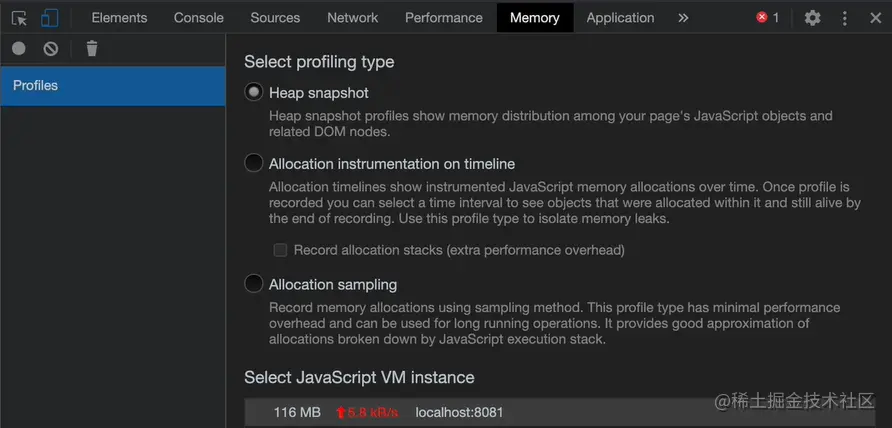Viewport: 892px width, 428px height.
Task: Open the Application tab
Action: tap(620, 18)
